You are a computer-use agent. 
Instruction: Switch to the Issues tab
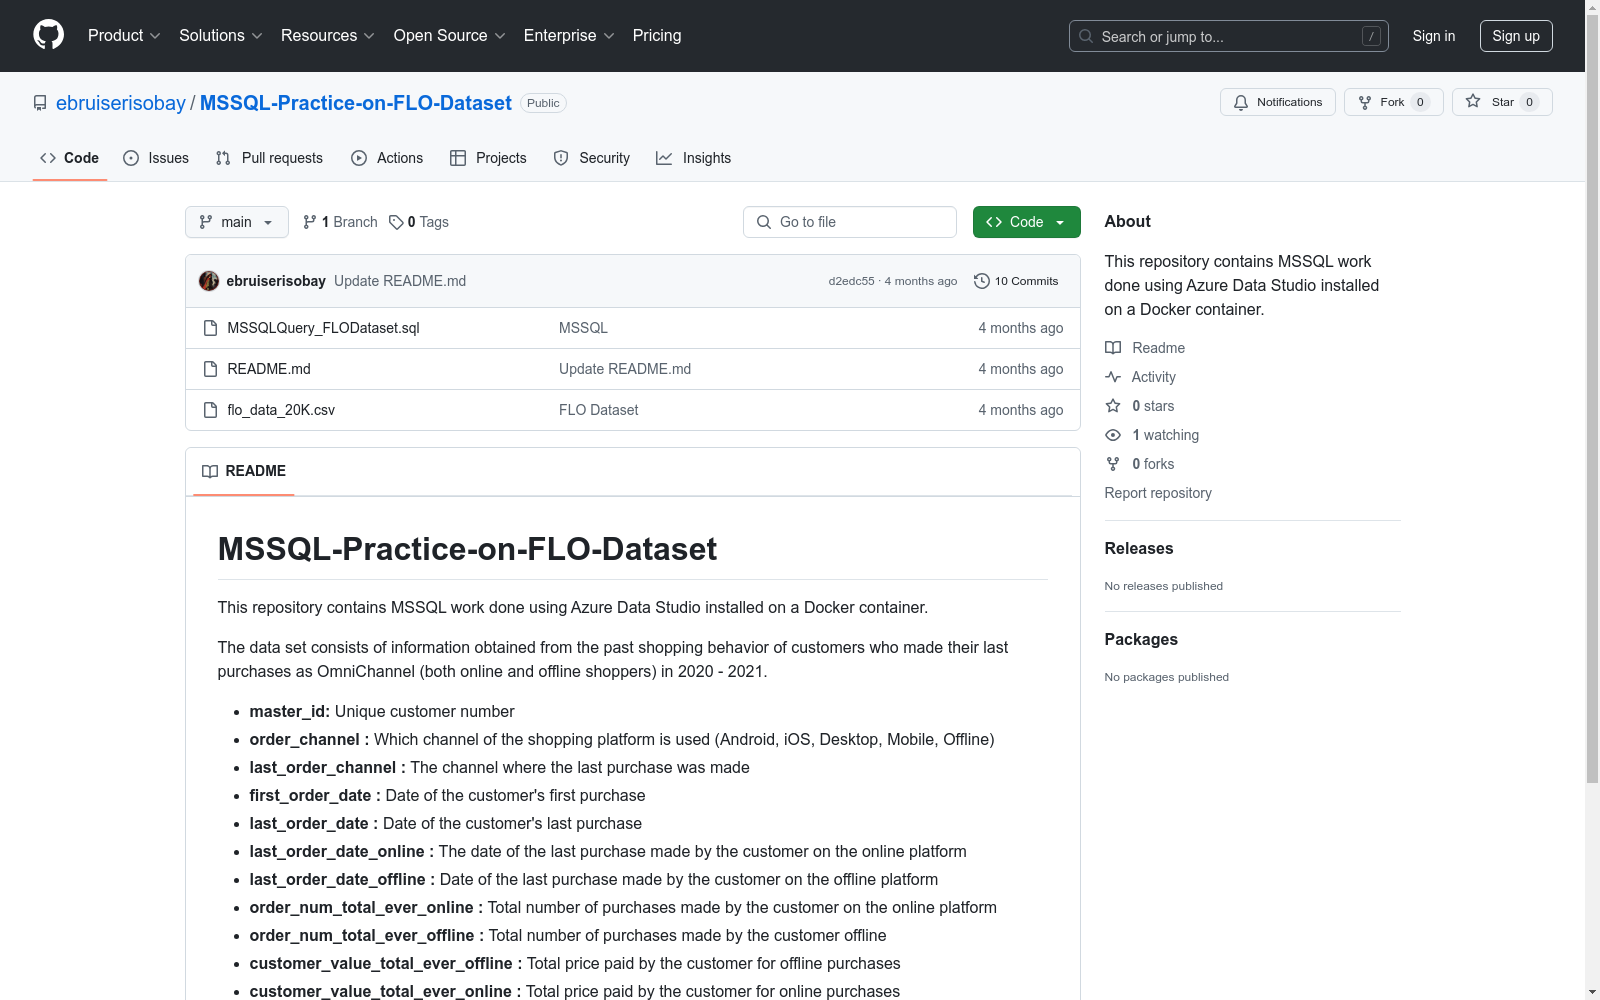click(156, 158)
